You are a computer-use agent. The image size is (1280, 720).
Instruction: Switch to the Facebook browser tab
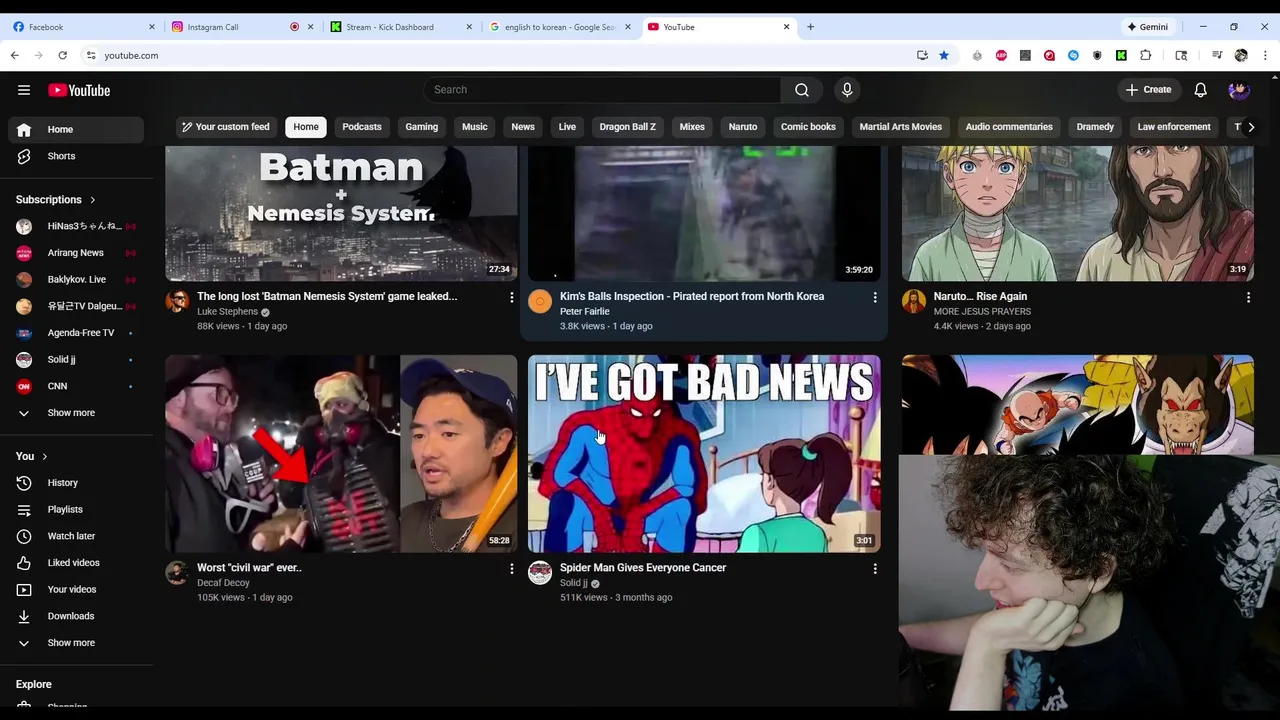pos(82,27)
